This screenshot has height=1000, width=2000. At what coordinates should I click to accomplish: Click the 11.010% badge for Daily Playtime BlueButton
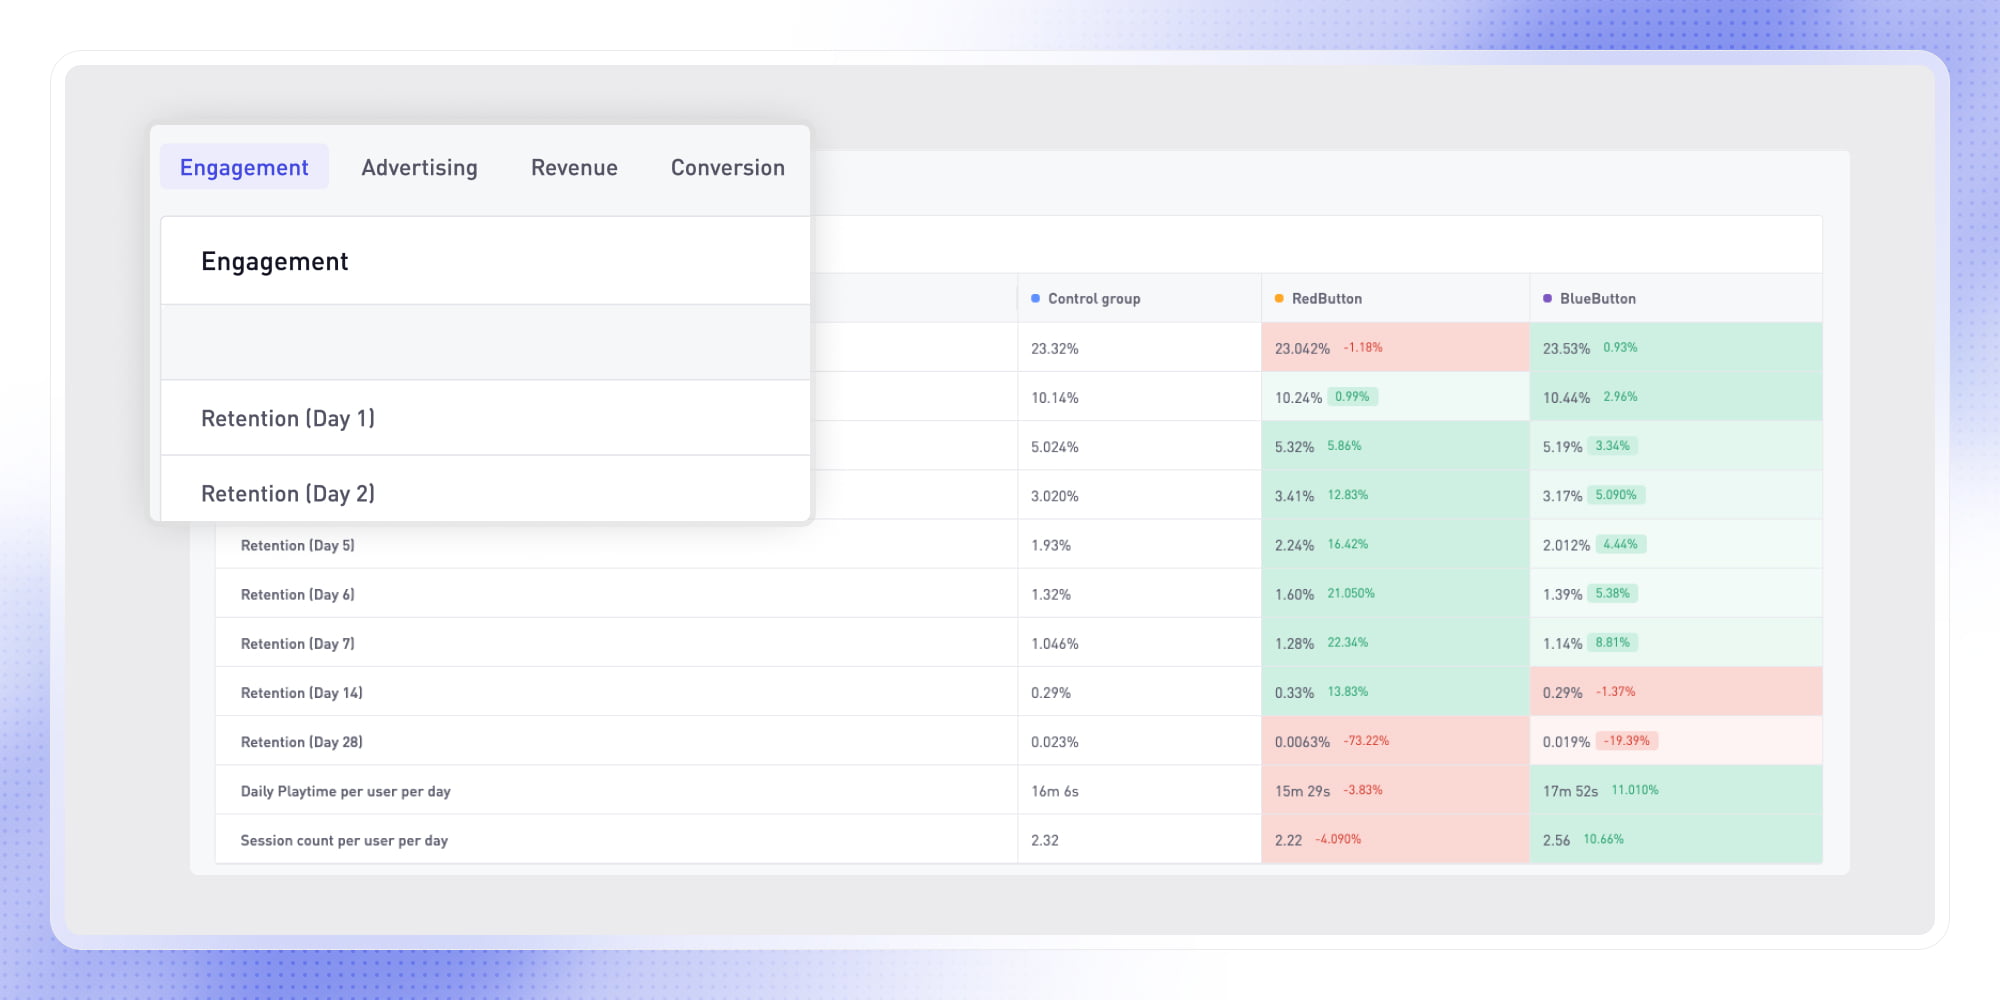[1634, 789]
